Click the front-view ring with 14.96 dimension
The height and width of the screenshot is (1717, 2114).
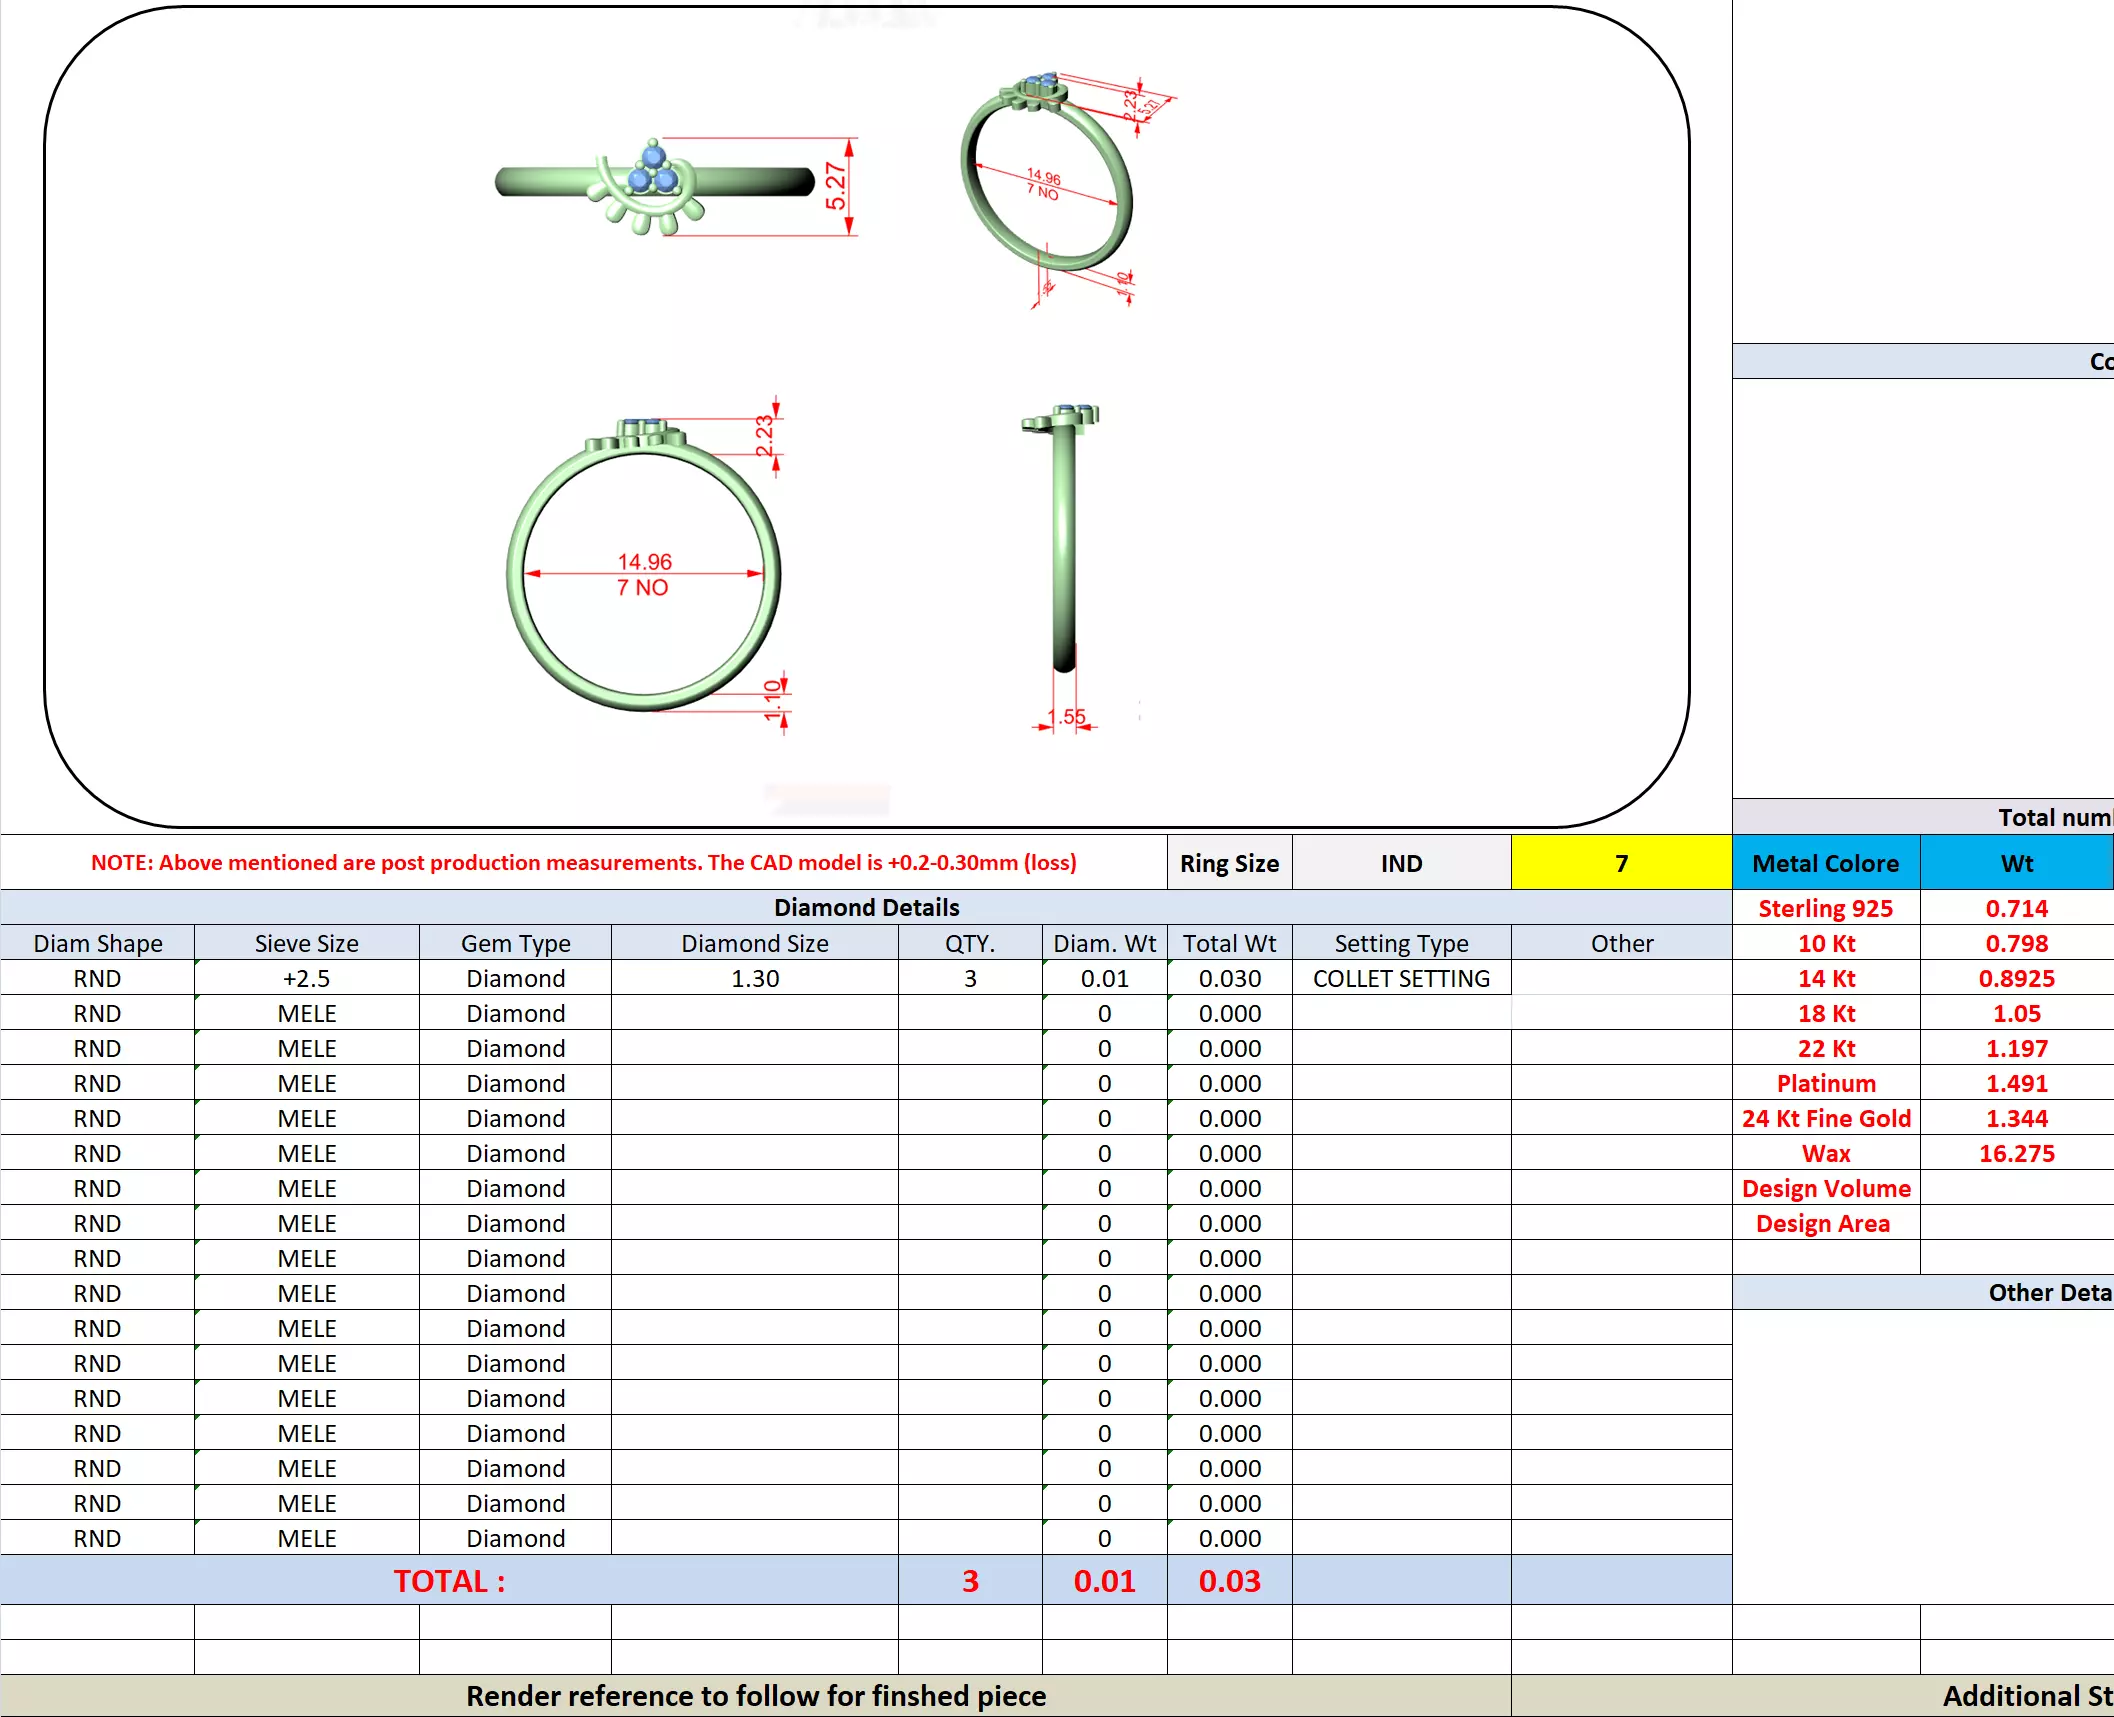pos(644,570)
